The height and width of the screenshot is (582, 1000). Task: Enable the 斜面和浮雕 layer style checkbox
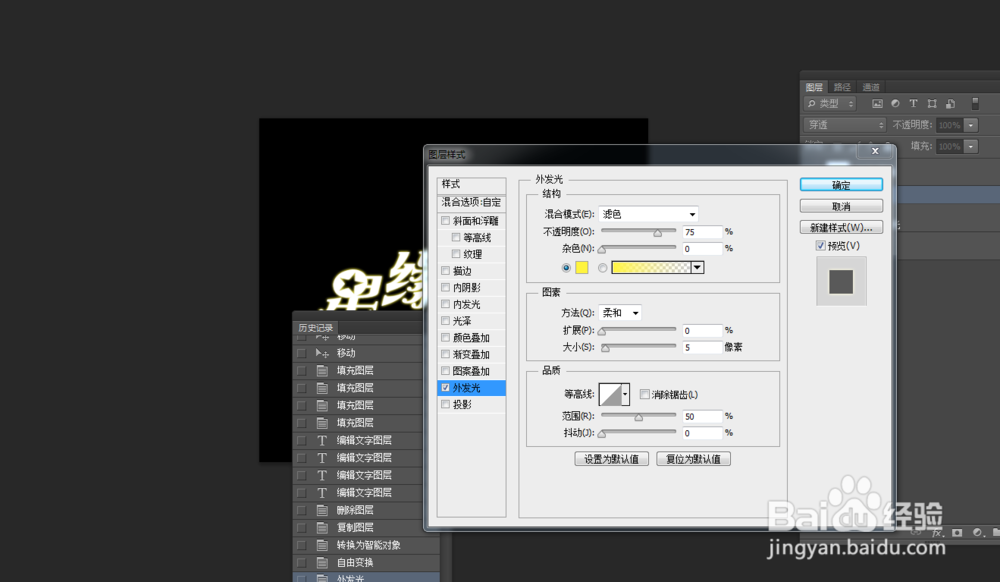(446, 220)
